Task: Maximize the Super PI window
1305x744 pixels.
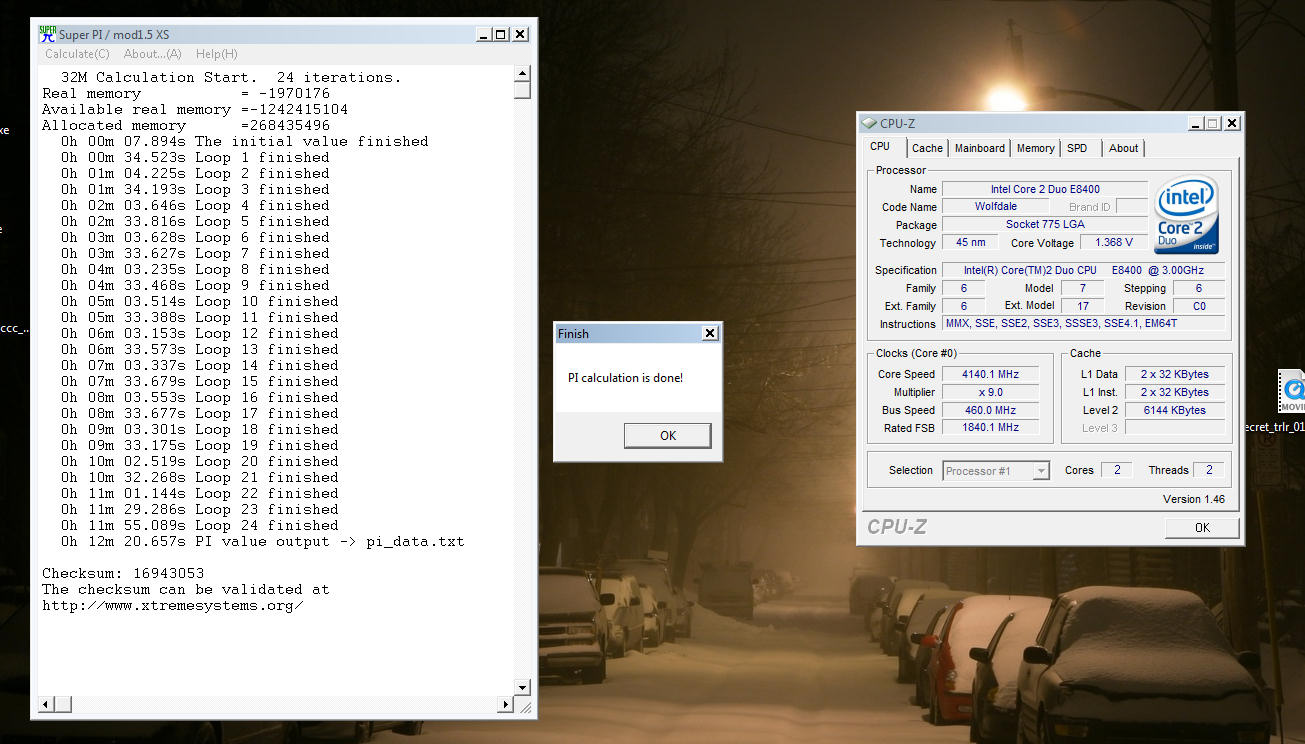Action: tap(501, 34)
